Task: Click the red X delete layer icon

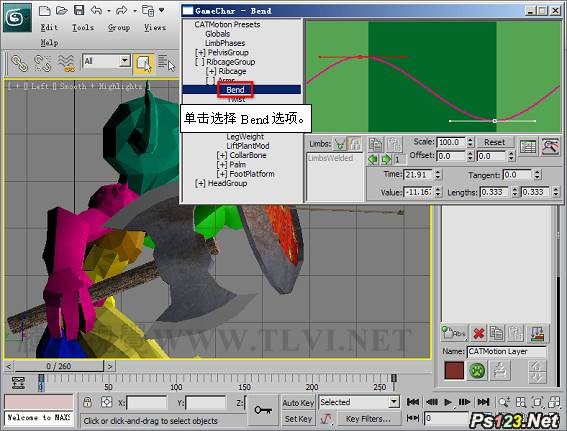Action: coord(479,333)
